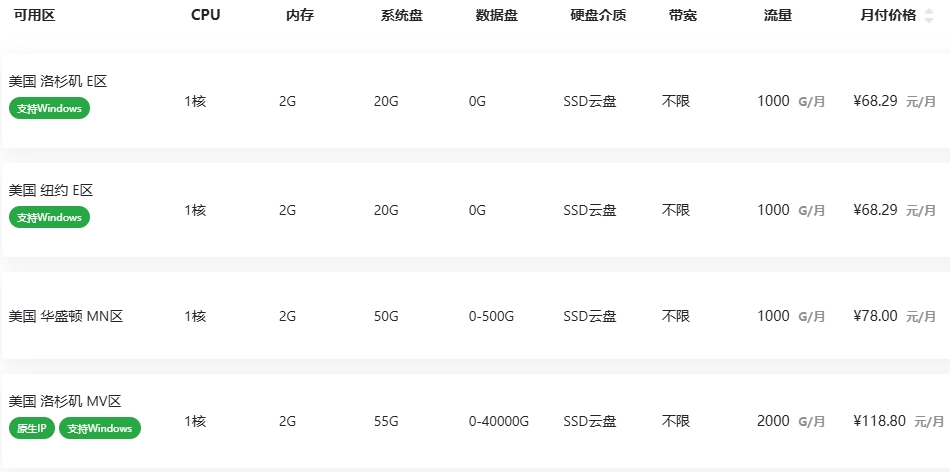Click 支持Windows badge under 洛杉矶 E区
950x472 pixels.
coord(49,108)
